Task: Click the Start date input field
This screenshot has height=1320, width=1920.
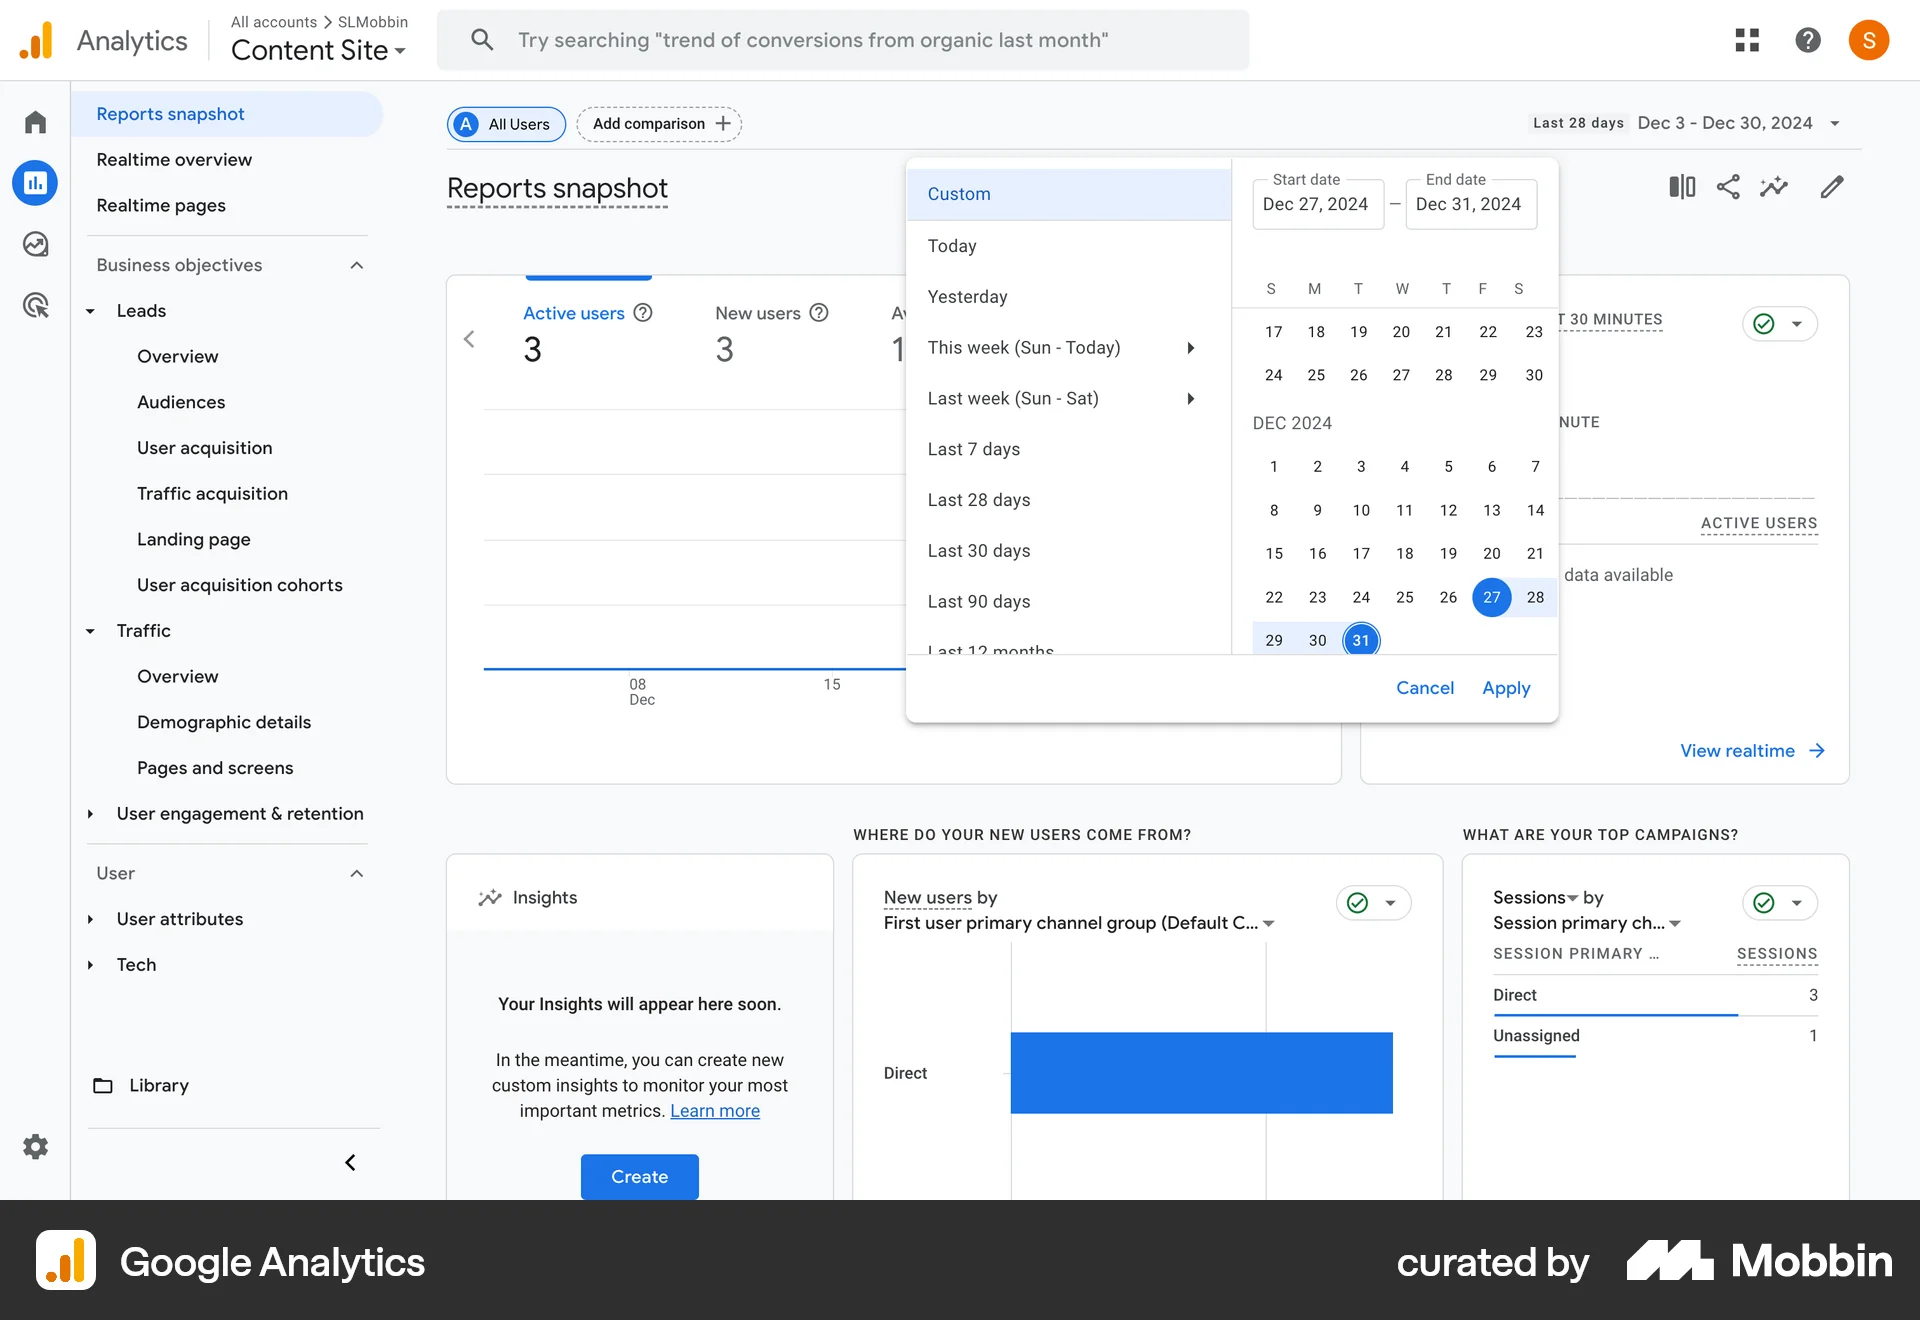Action: (x=1317, y=204)
